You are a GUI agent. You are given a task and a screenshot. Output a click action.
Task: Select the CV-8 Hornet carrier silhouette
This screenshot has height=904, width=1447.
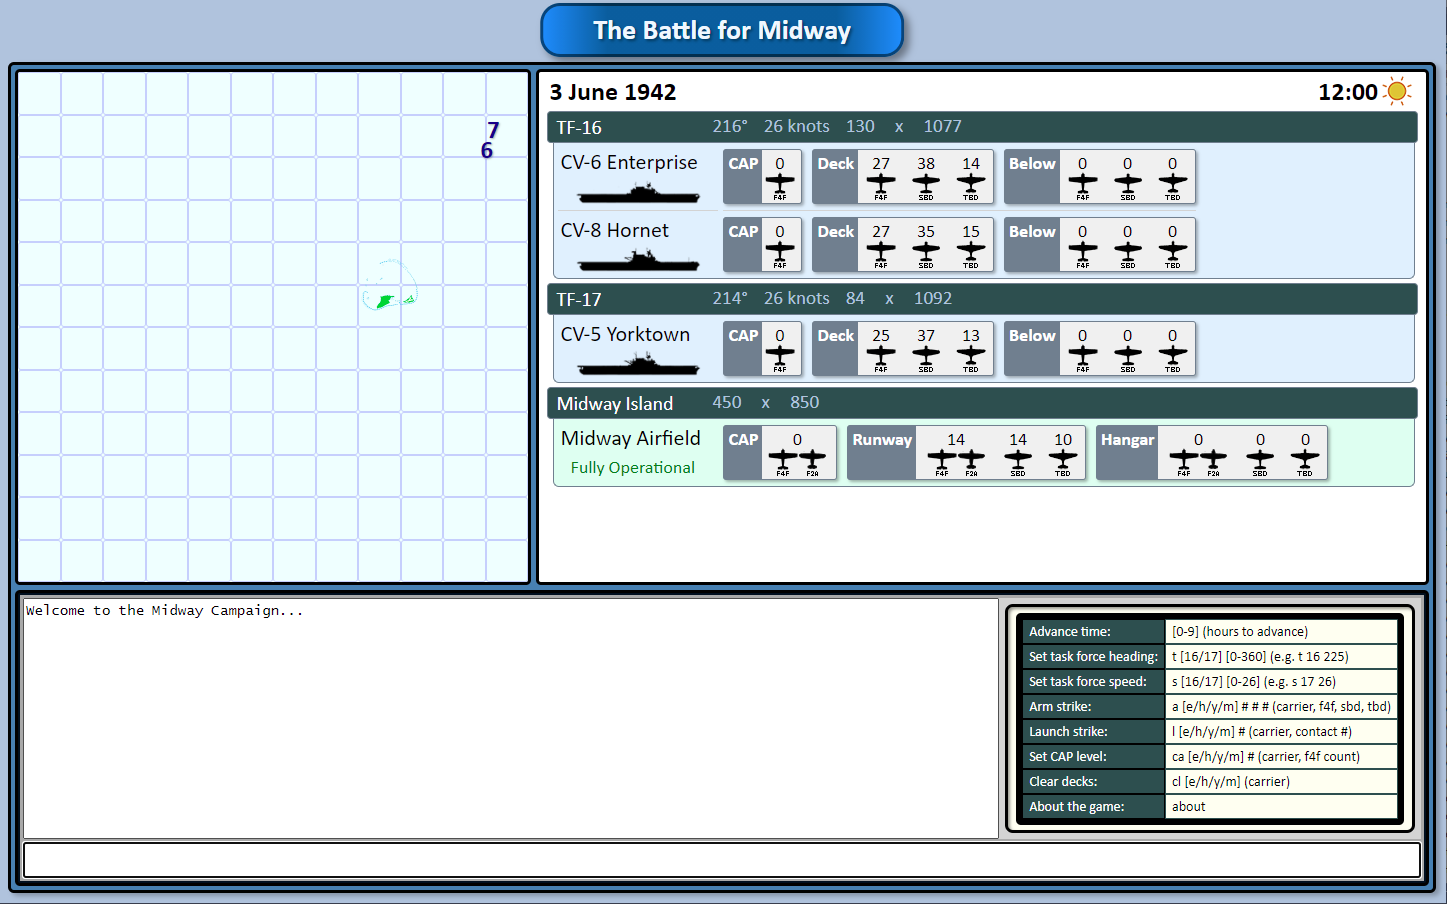tap(638, 261)
